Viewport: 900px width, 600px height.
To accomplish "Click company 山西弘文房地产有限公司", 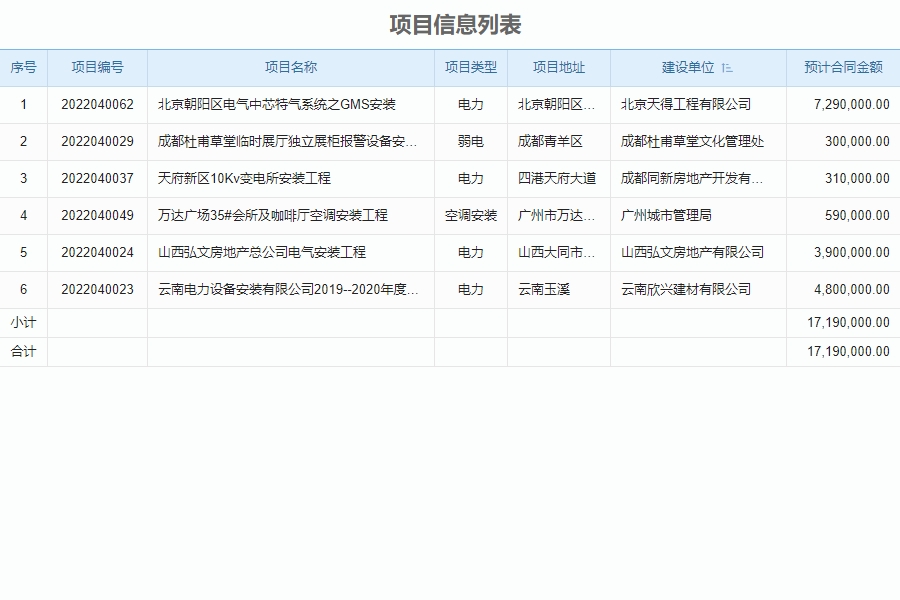I will click(692, 253).
